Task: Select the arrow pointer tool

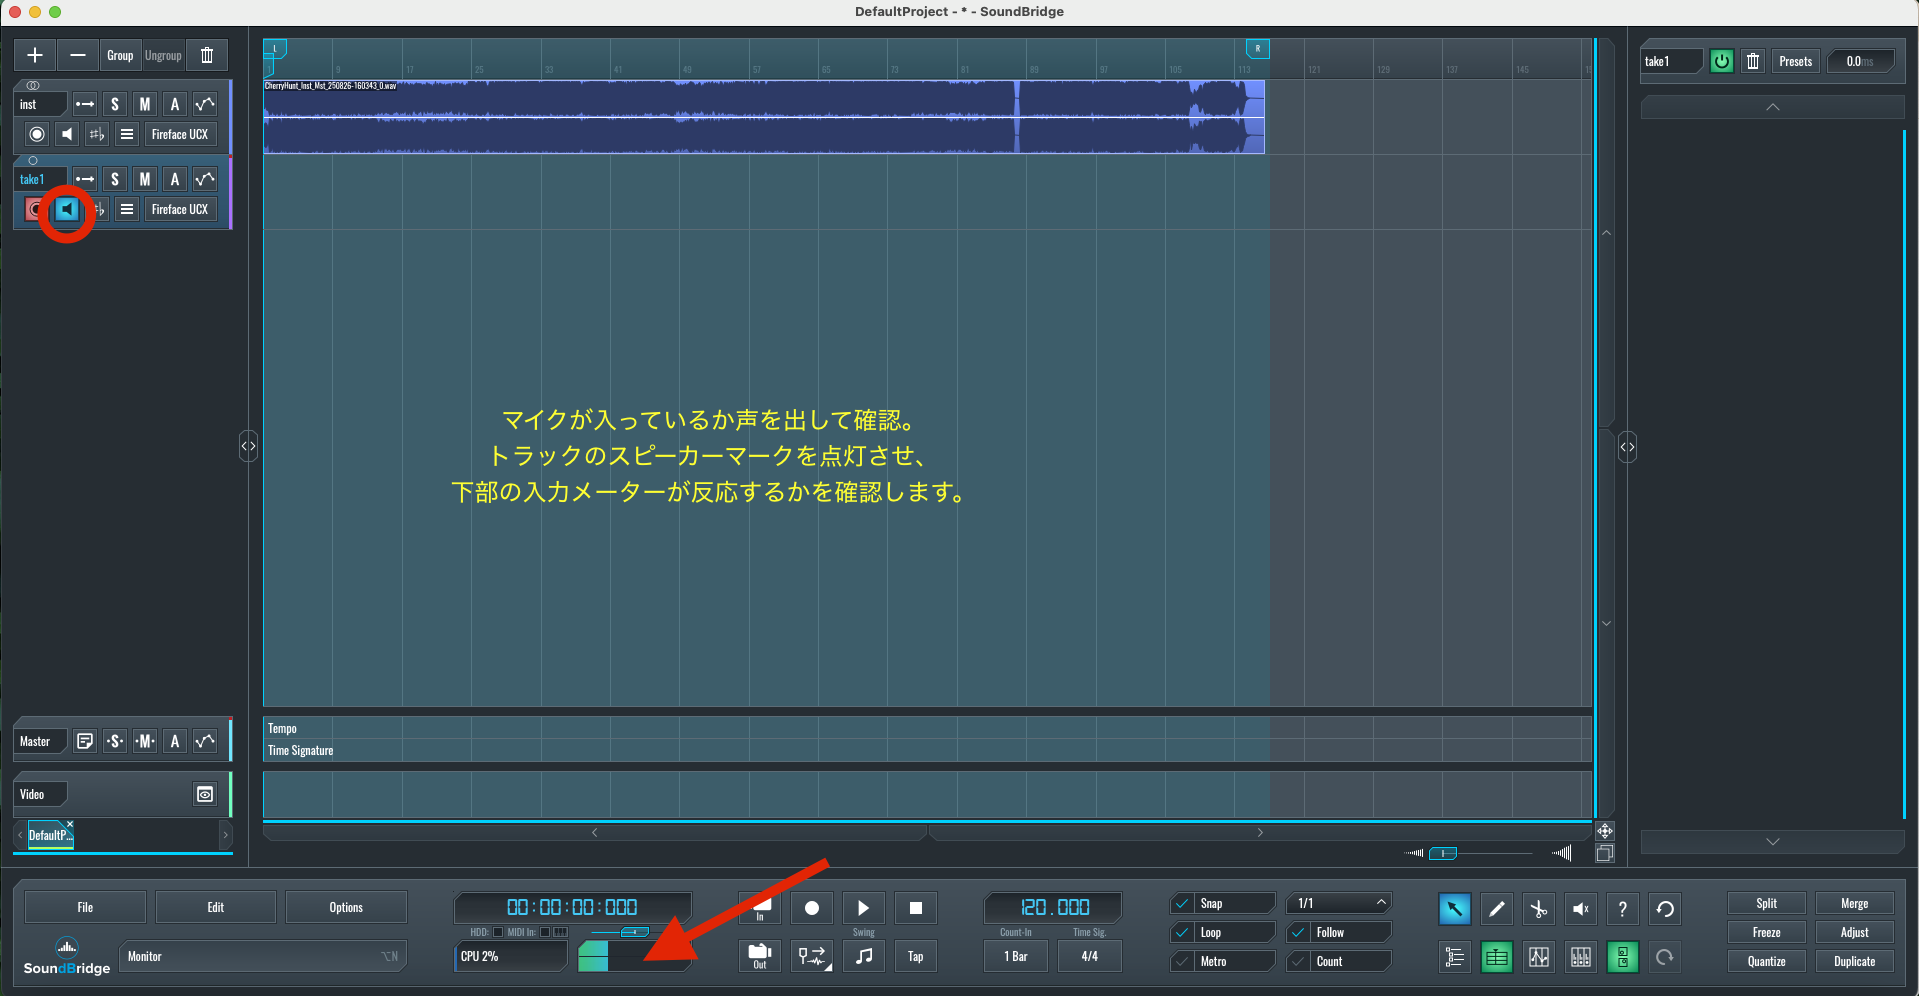Action: [x=1454, y=908]
